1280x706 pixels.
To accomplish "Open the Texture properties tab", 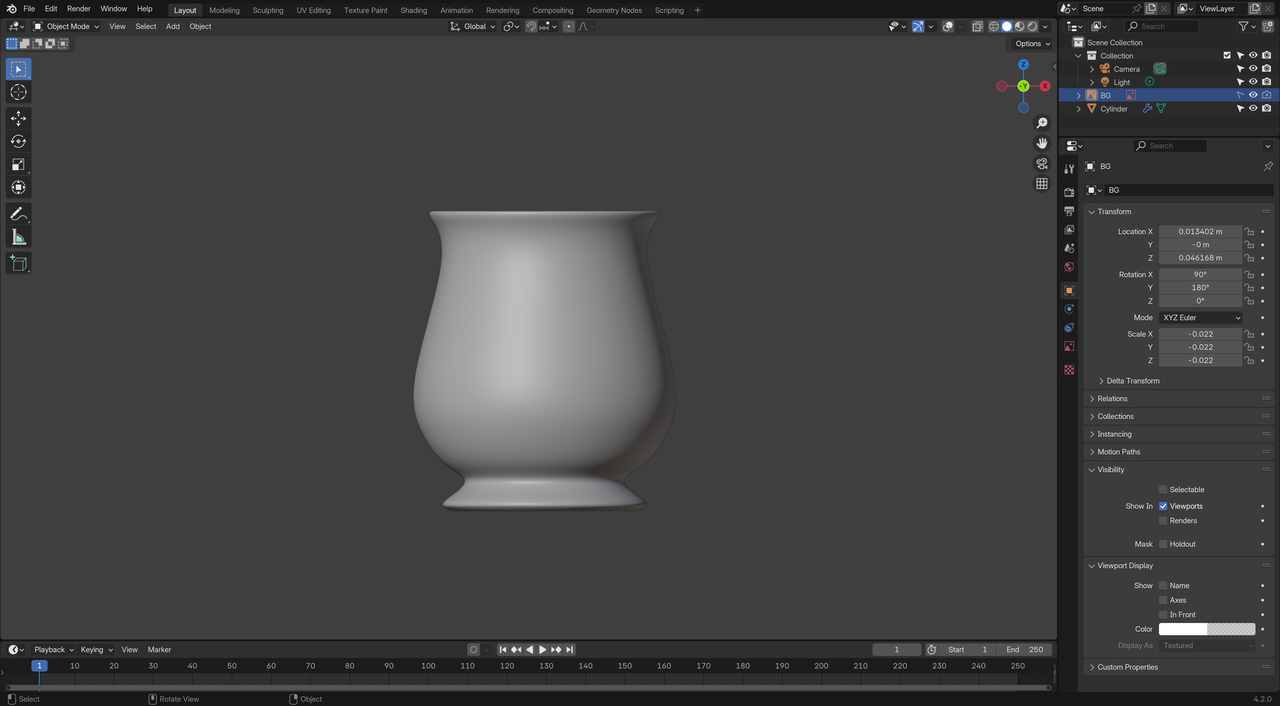I will pyautogui.click(x=1069, y=370).
